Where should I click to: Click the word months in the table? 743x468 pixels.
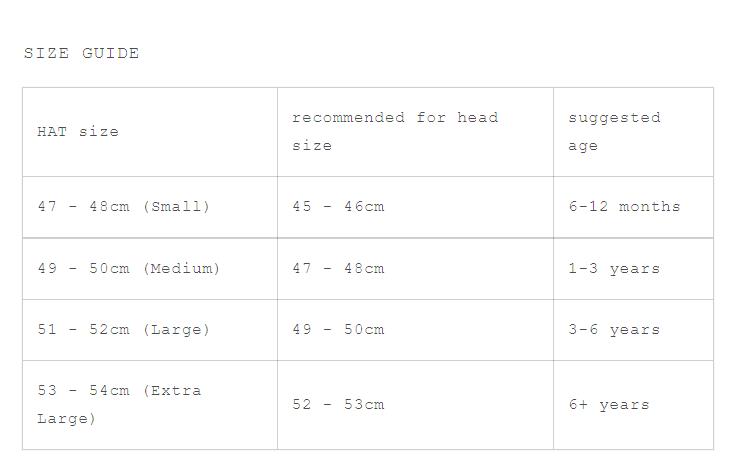tap(649, 207)
